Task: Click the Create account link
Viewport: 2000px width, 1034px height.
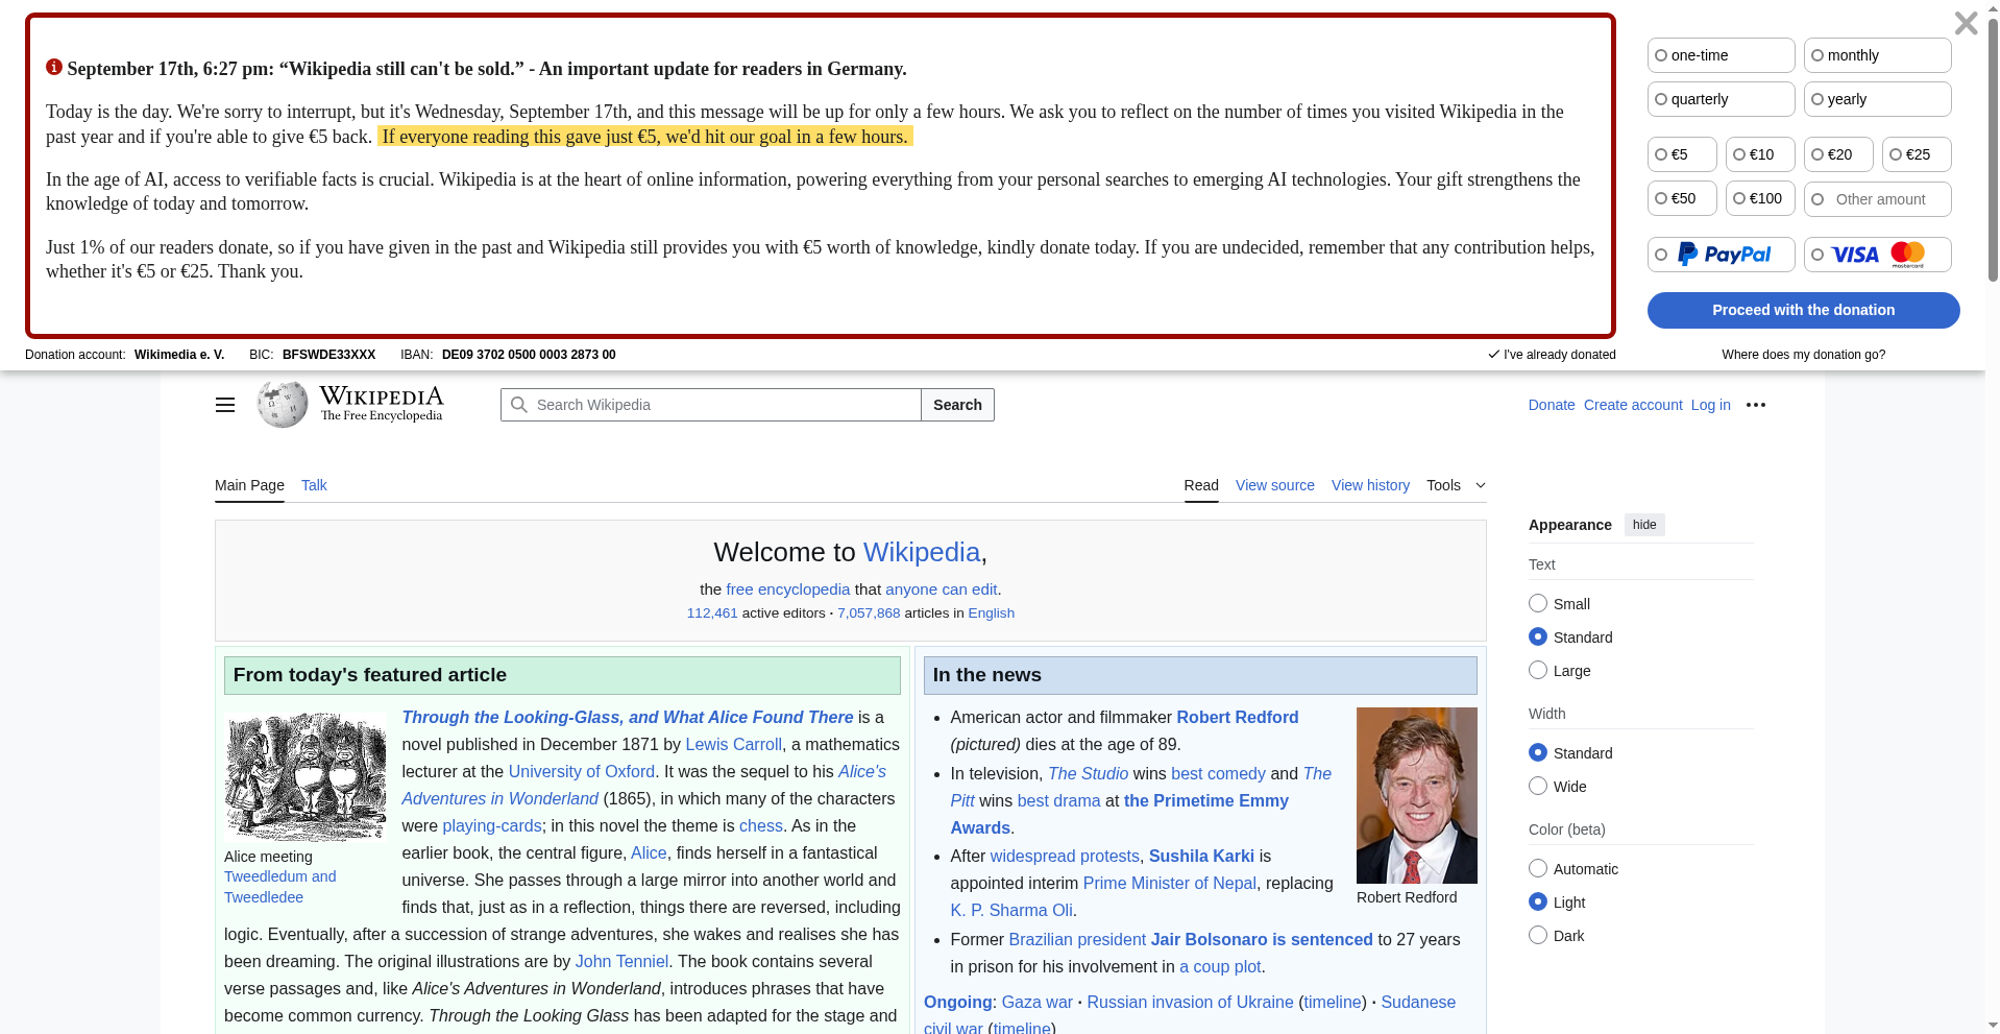Action: (1633, 405)
